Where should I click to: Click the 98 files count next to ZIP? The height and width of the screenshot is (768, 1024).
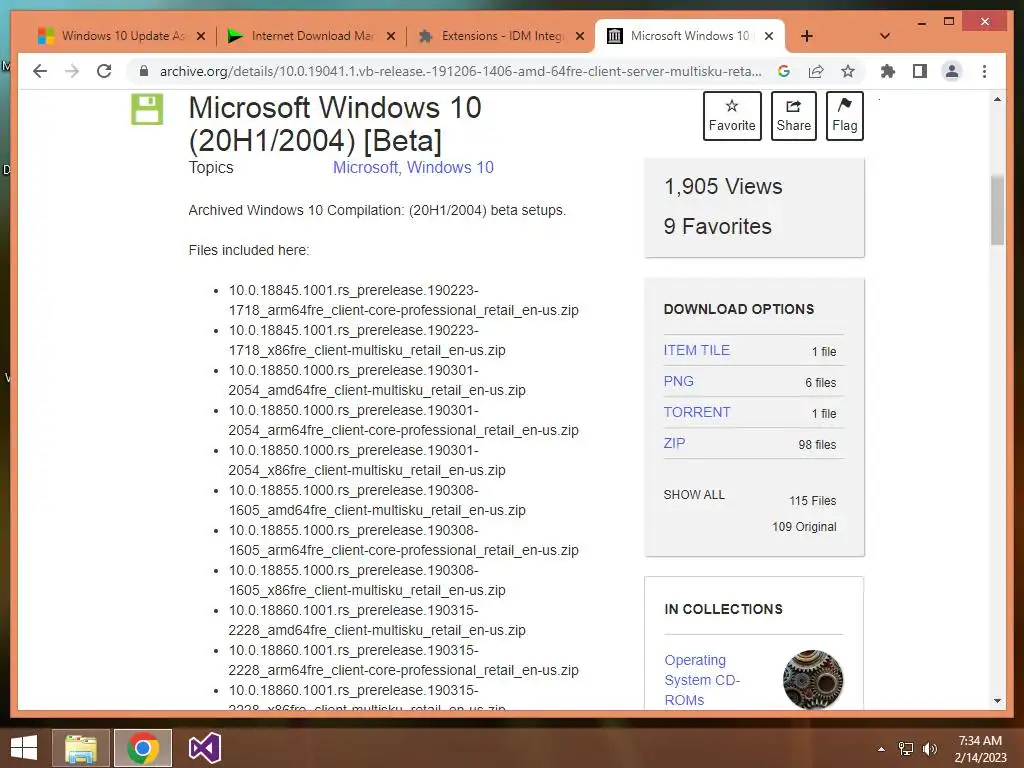[x=817, y=445]
